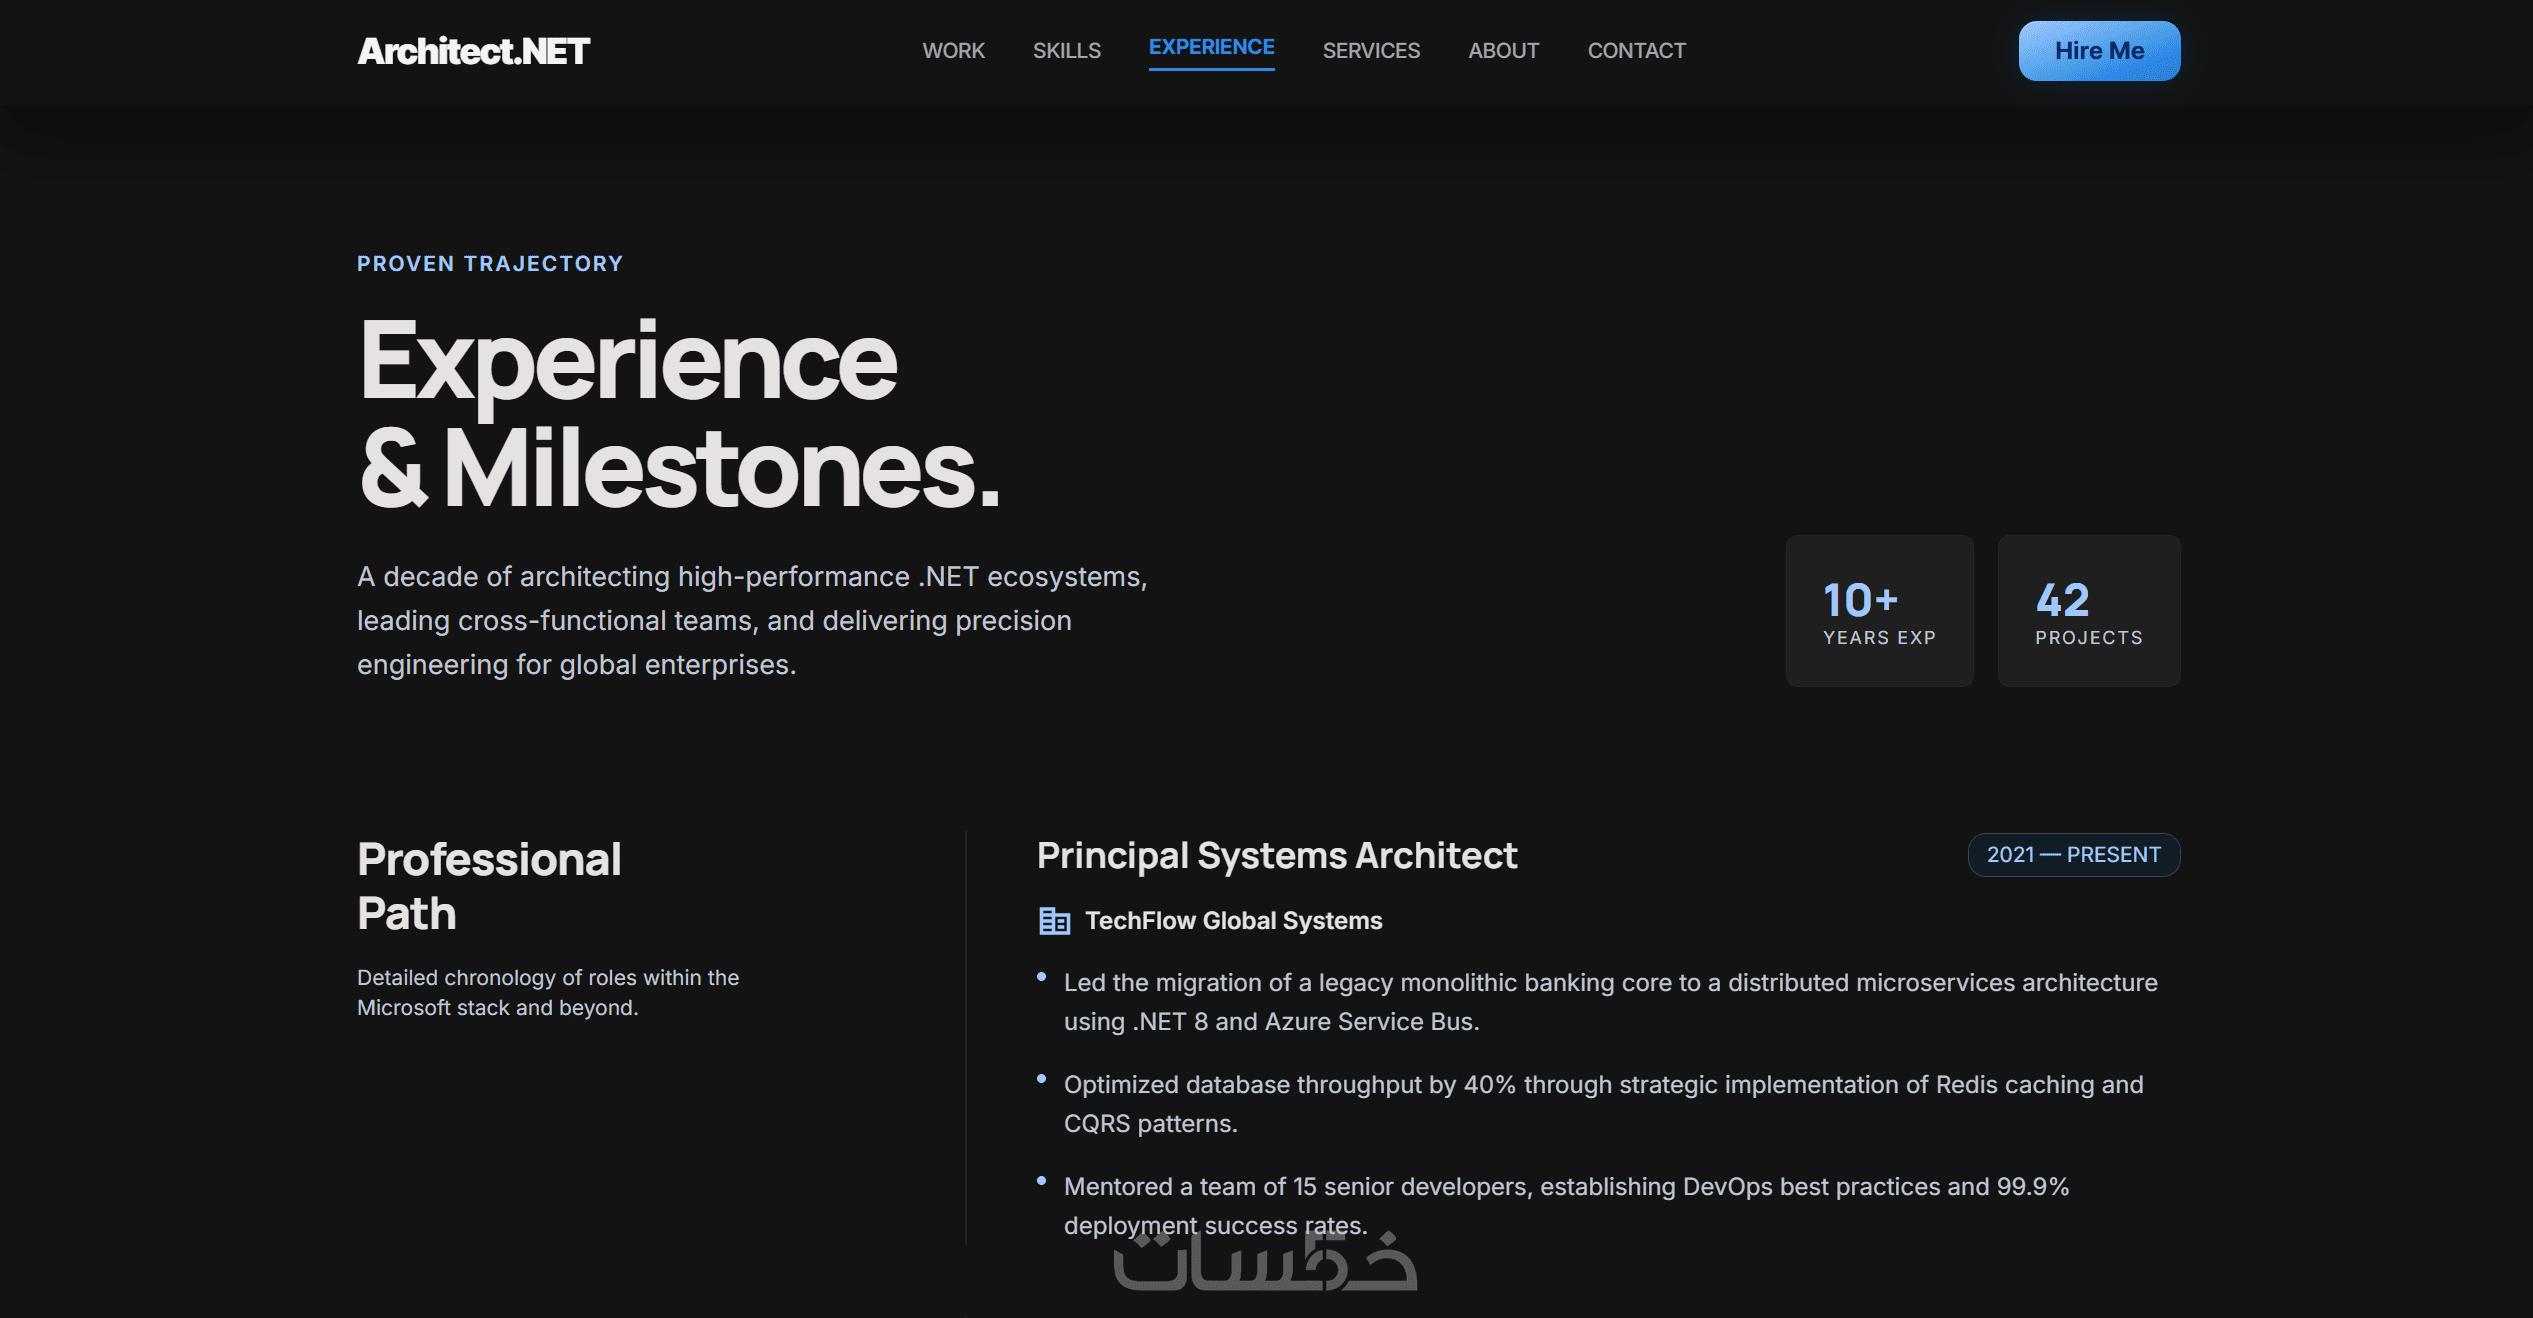Select the EXPERIENCE nav tab
This screenshot has height=1318, width=2533.
pyautogui.click(x=1211, y=48)
